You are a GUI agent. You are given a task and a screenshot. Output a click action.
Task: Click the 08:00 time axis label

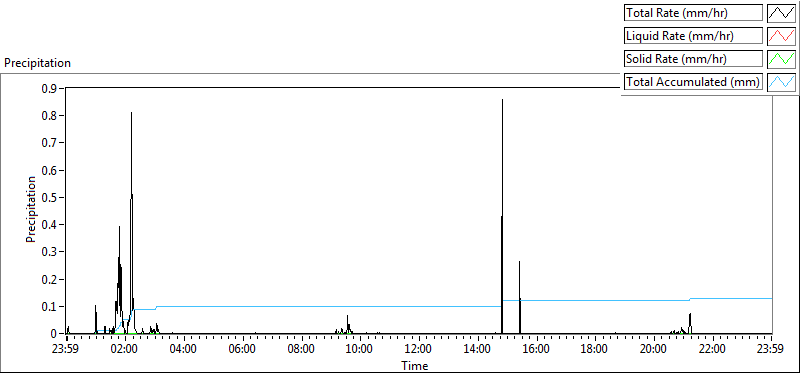(x=301, y=350)
